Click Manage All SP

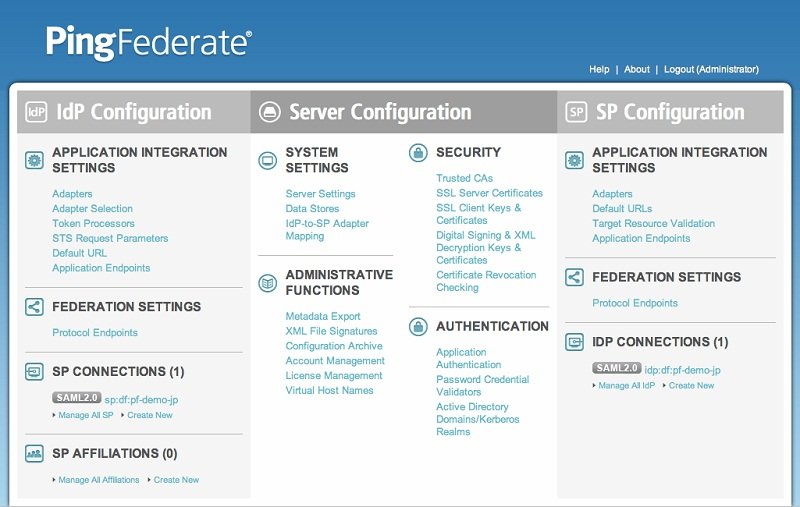tap(86, 415)
